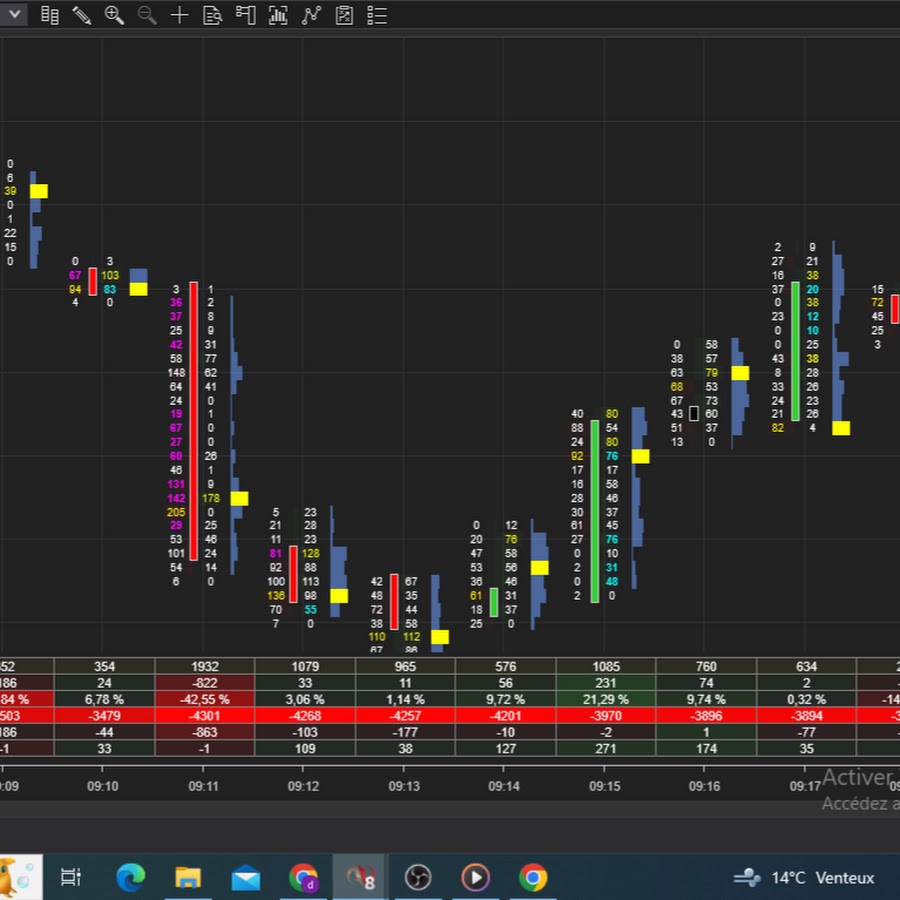900x900 pixels.
Task: Click the 09:14 time axis label
Action: click(504, 786)
